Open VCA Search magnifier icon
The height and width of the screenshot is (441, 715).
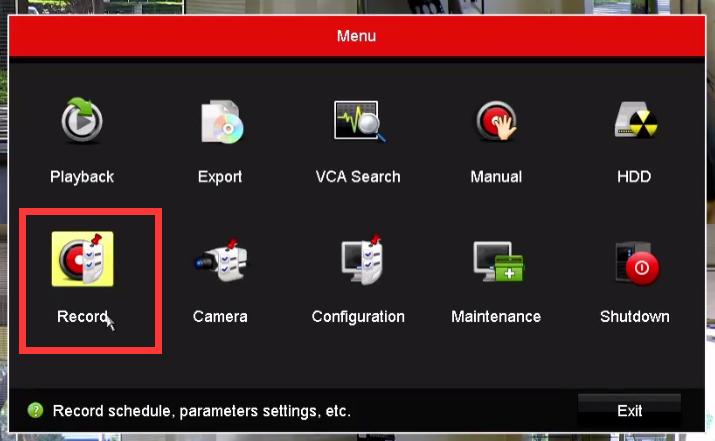(358, 123)
